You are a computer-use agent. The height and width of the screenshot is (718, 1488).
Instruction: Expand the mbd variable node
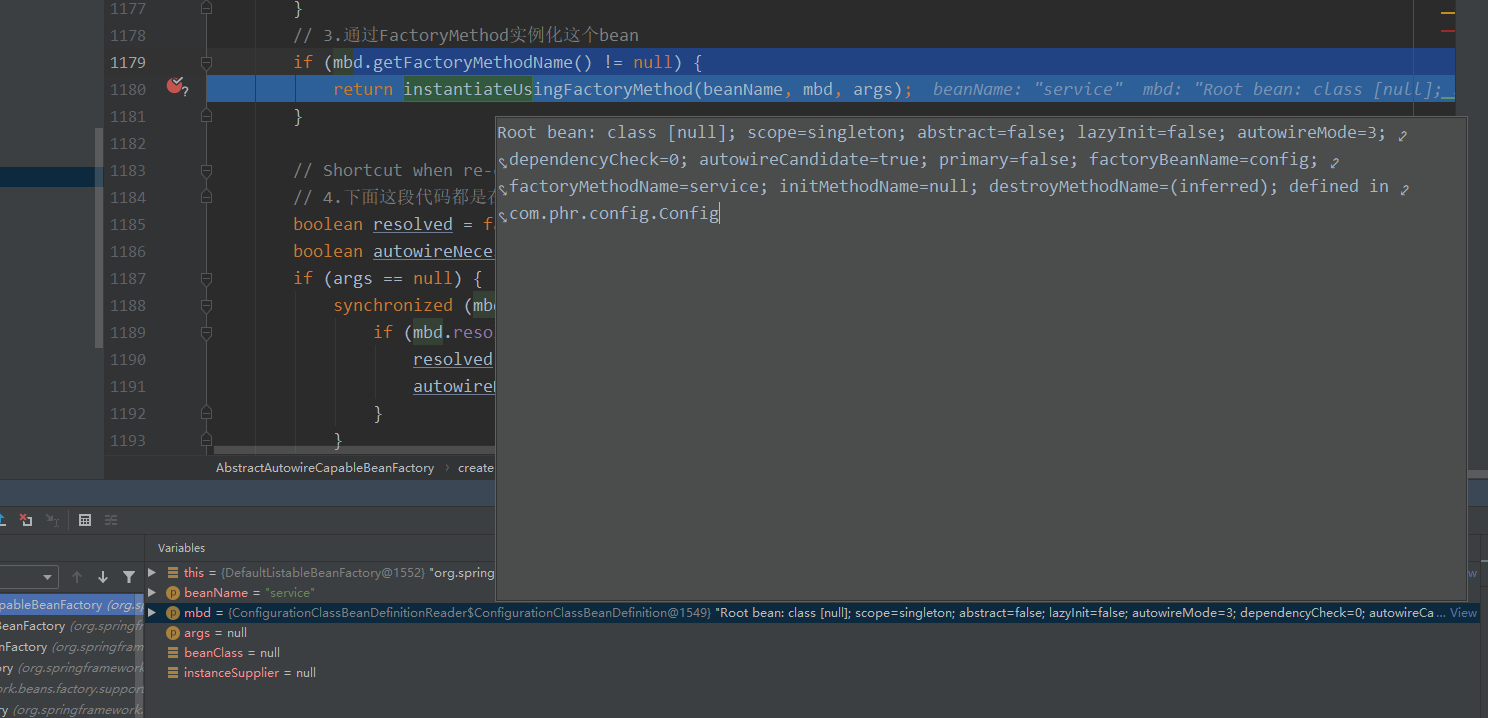point(152,613)
